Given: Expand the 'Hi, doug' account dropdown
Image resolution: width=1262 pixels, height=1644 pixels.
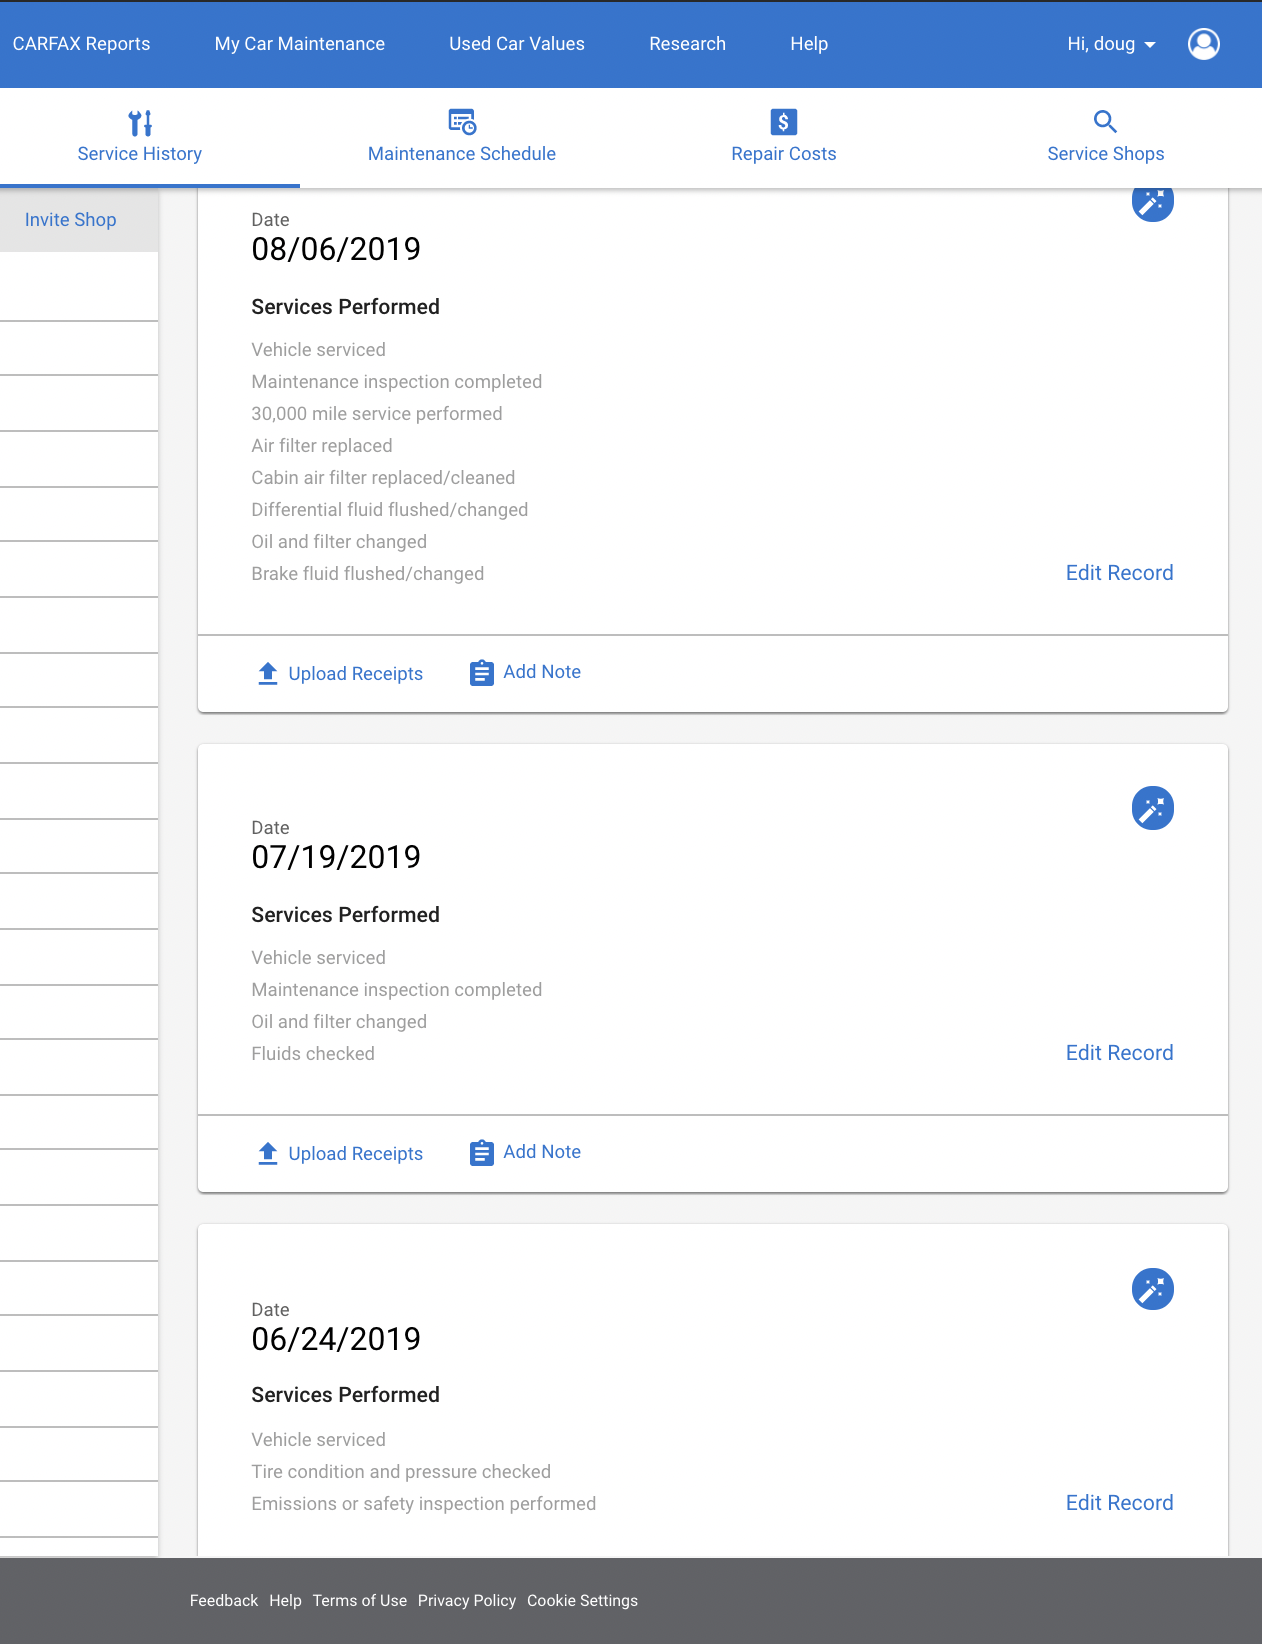Looking at the screenshot, I should click(x=1111, y=44).
